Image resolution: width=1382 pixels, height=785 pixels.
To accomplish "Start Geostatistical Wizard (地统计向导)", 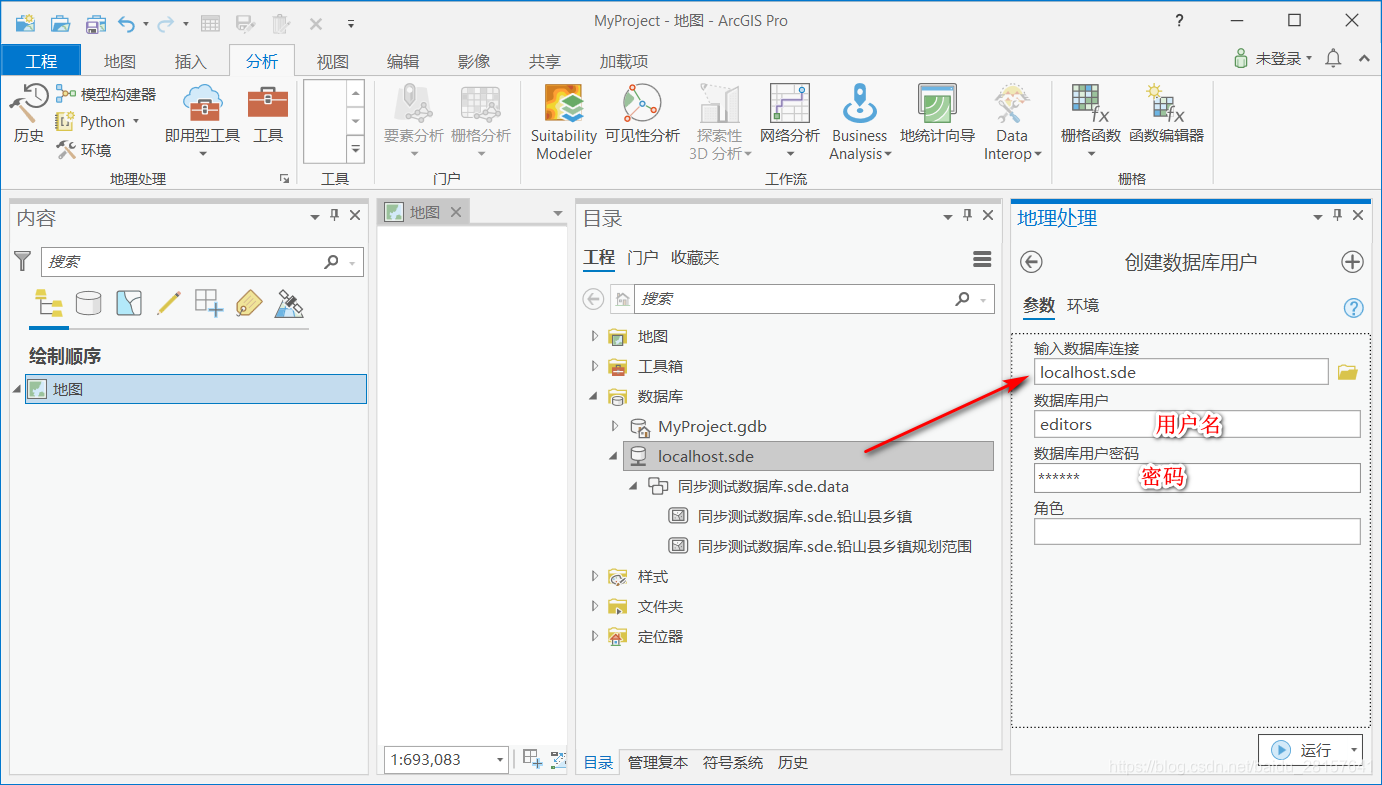I will pos(937,113).
